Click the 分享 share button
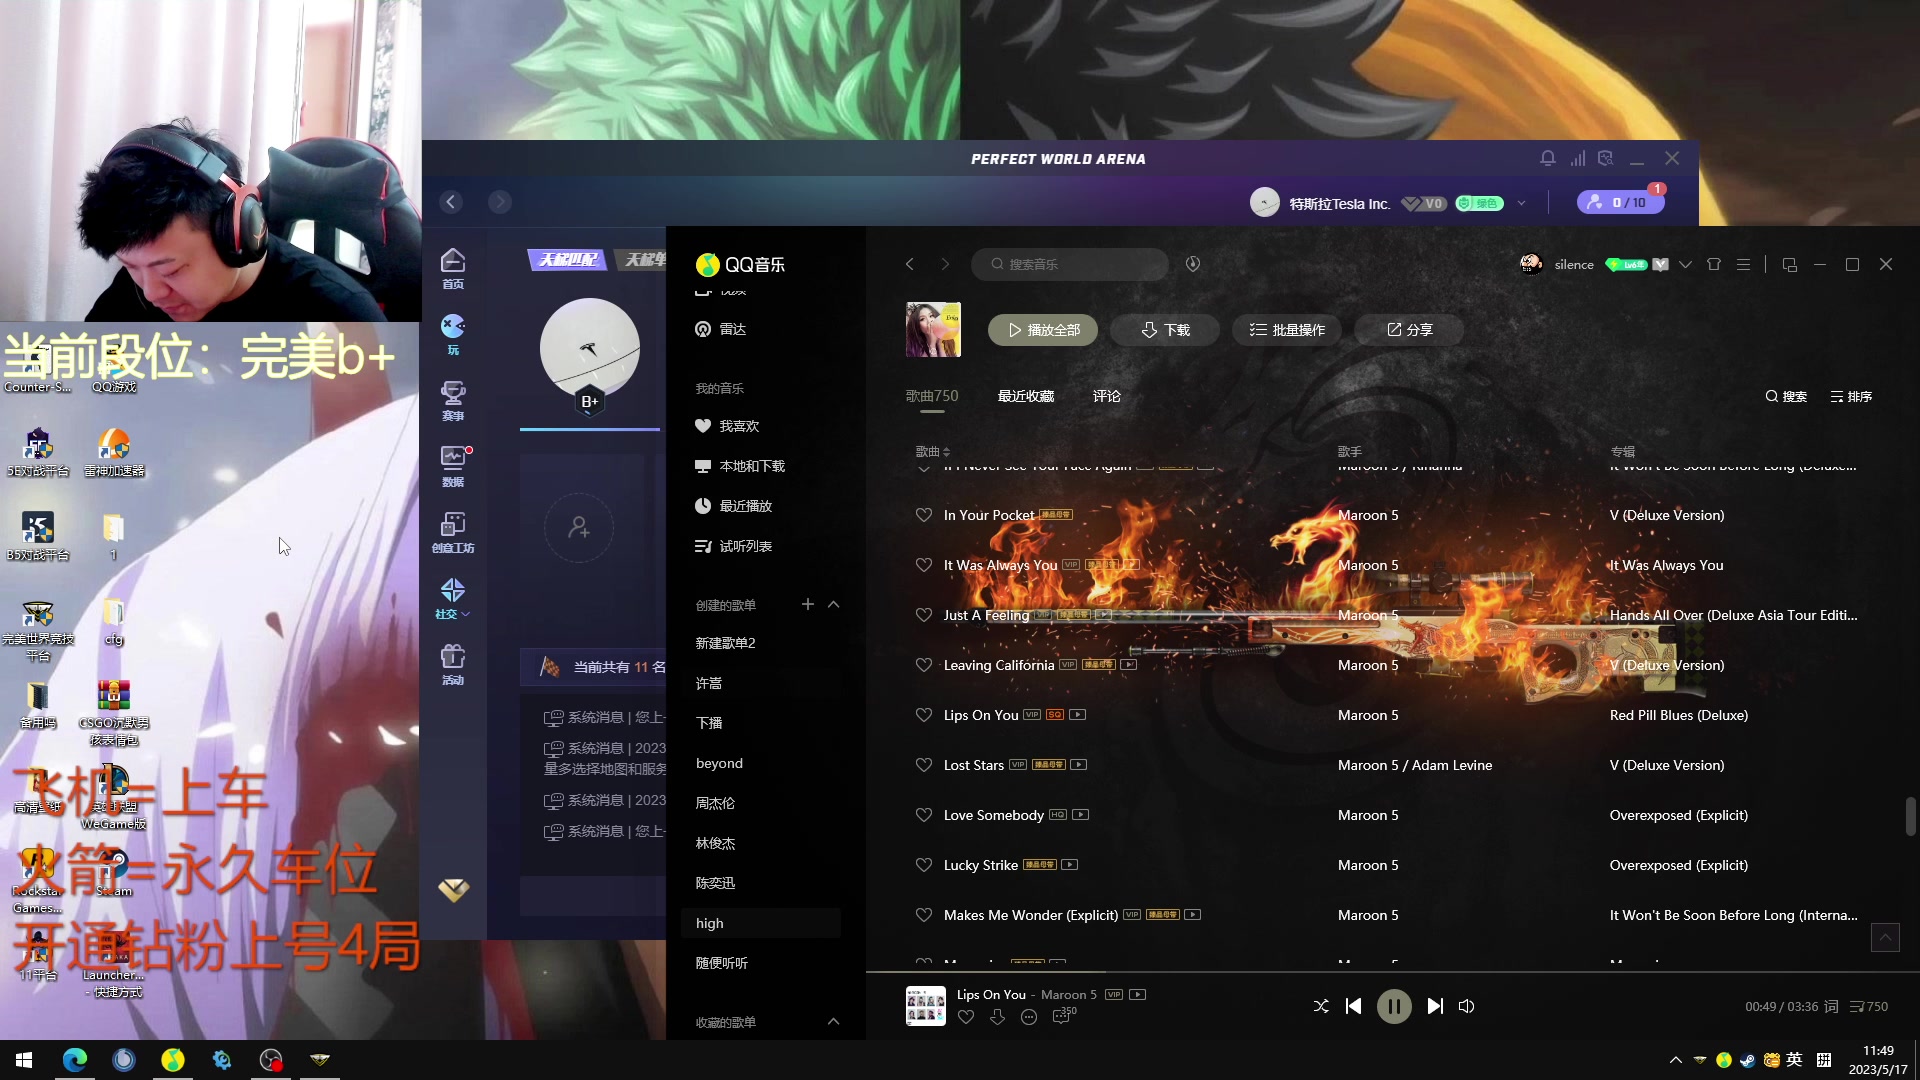This screenshot has width=1920, height=1080. click(1409, 330)
